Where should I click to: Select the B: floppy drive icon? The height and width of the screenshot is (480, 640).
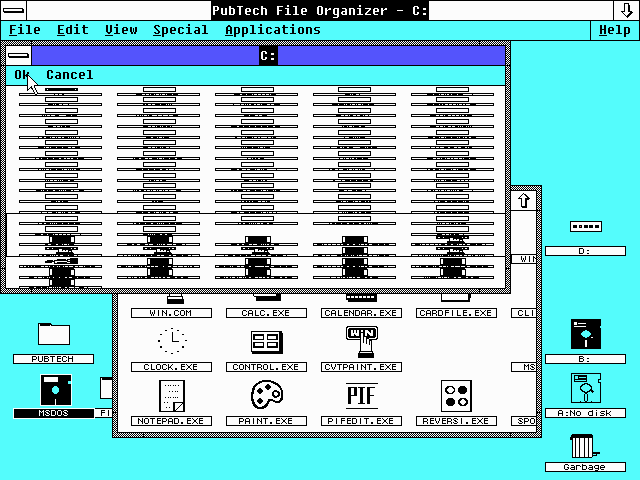[x=586, y=334]
